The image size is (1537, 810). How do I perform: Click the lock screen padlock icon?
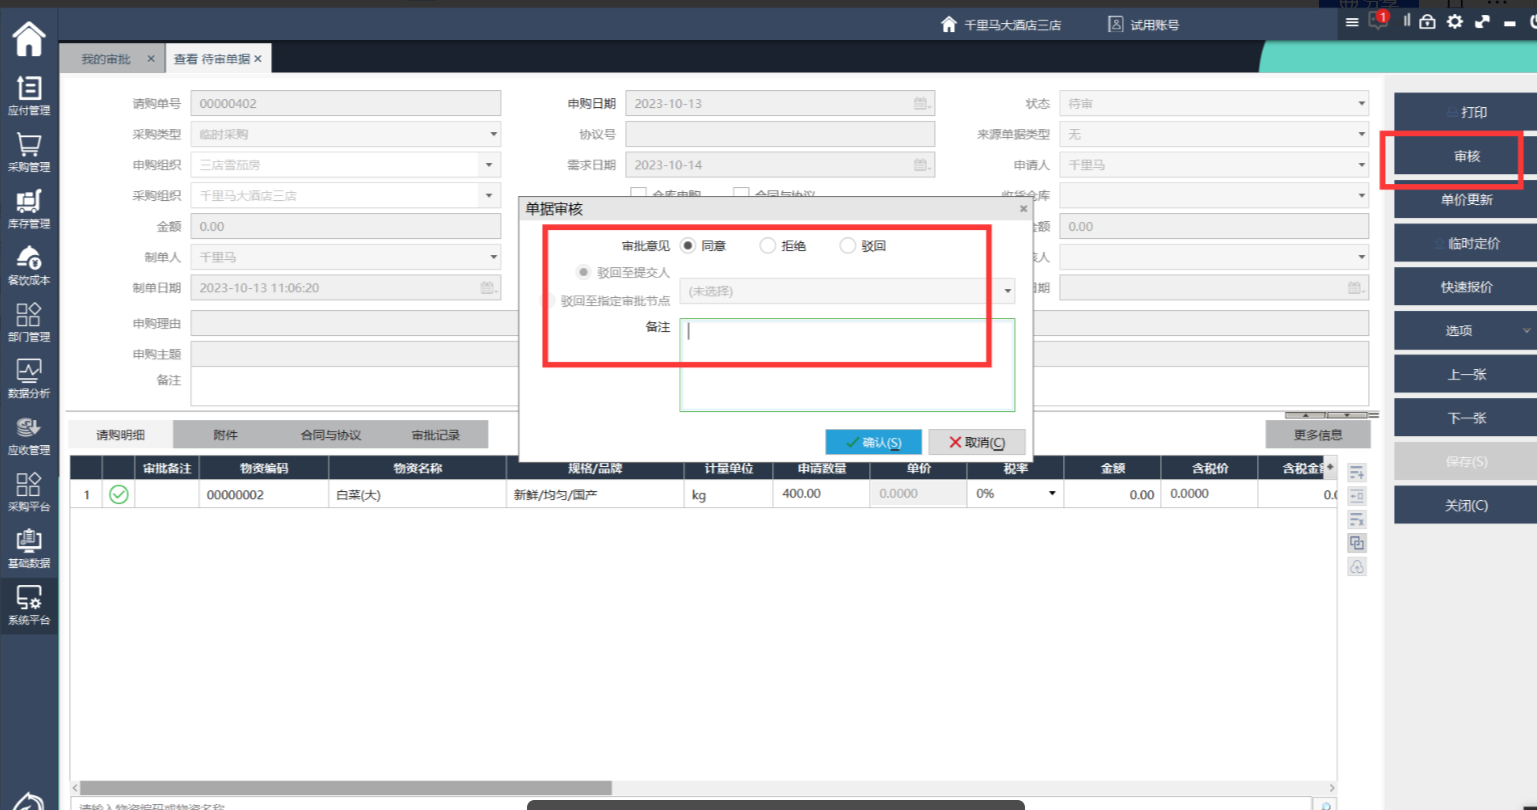pos(1427,22)
